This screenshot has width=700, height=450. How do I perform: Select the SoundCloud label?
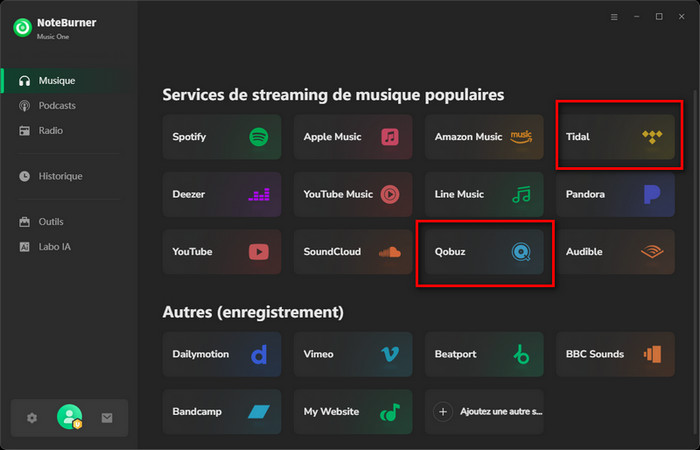[x=332, y=252]
